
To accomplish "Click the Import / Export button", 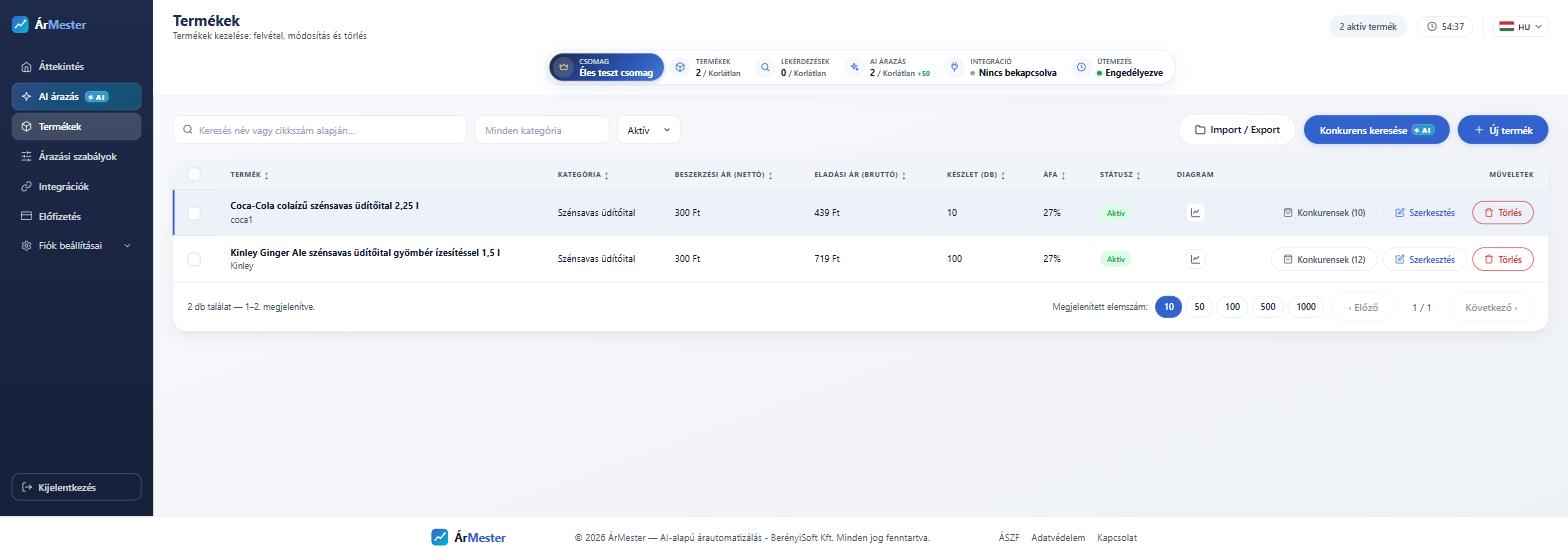I will coord(1237,130).
